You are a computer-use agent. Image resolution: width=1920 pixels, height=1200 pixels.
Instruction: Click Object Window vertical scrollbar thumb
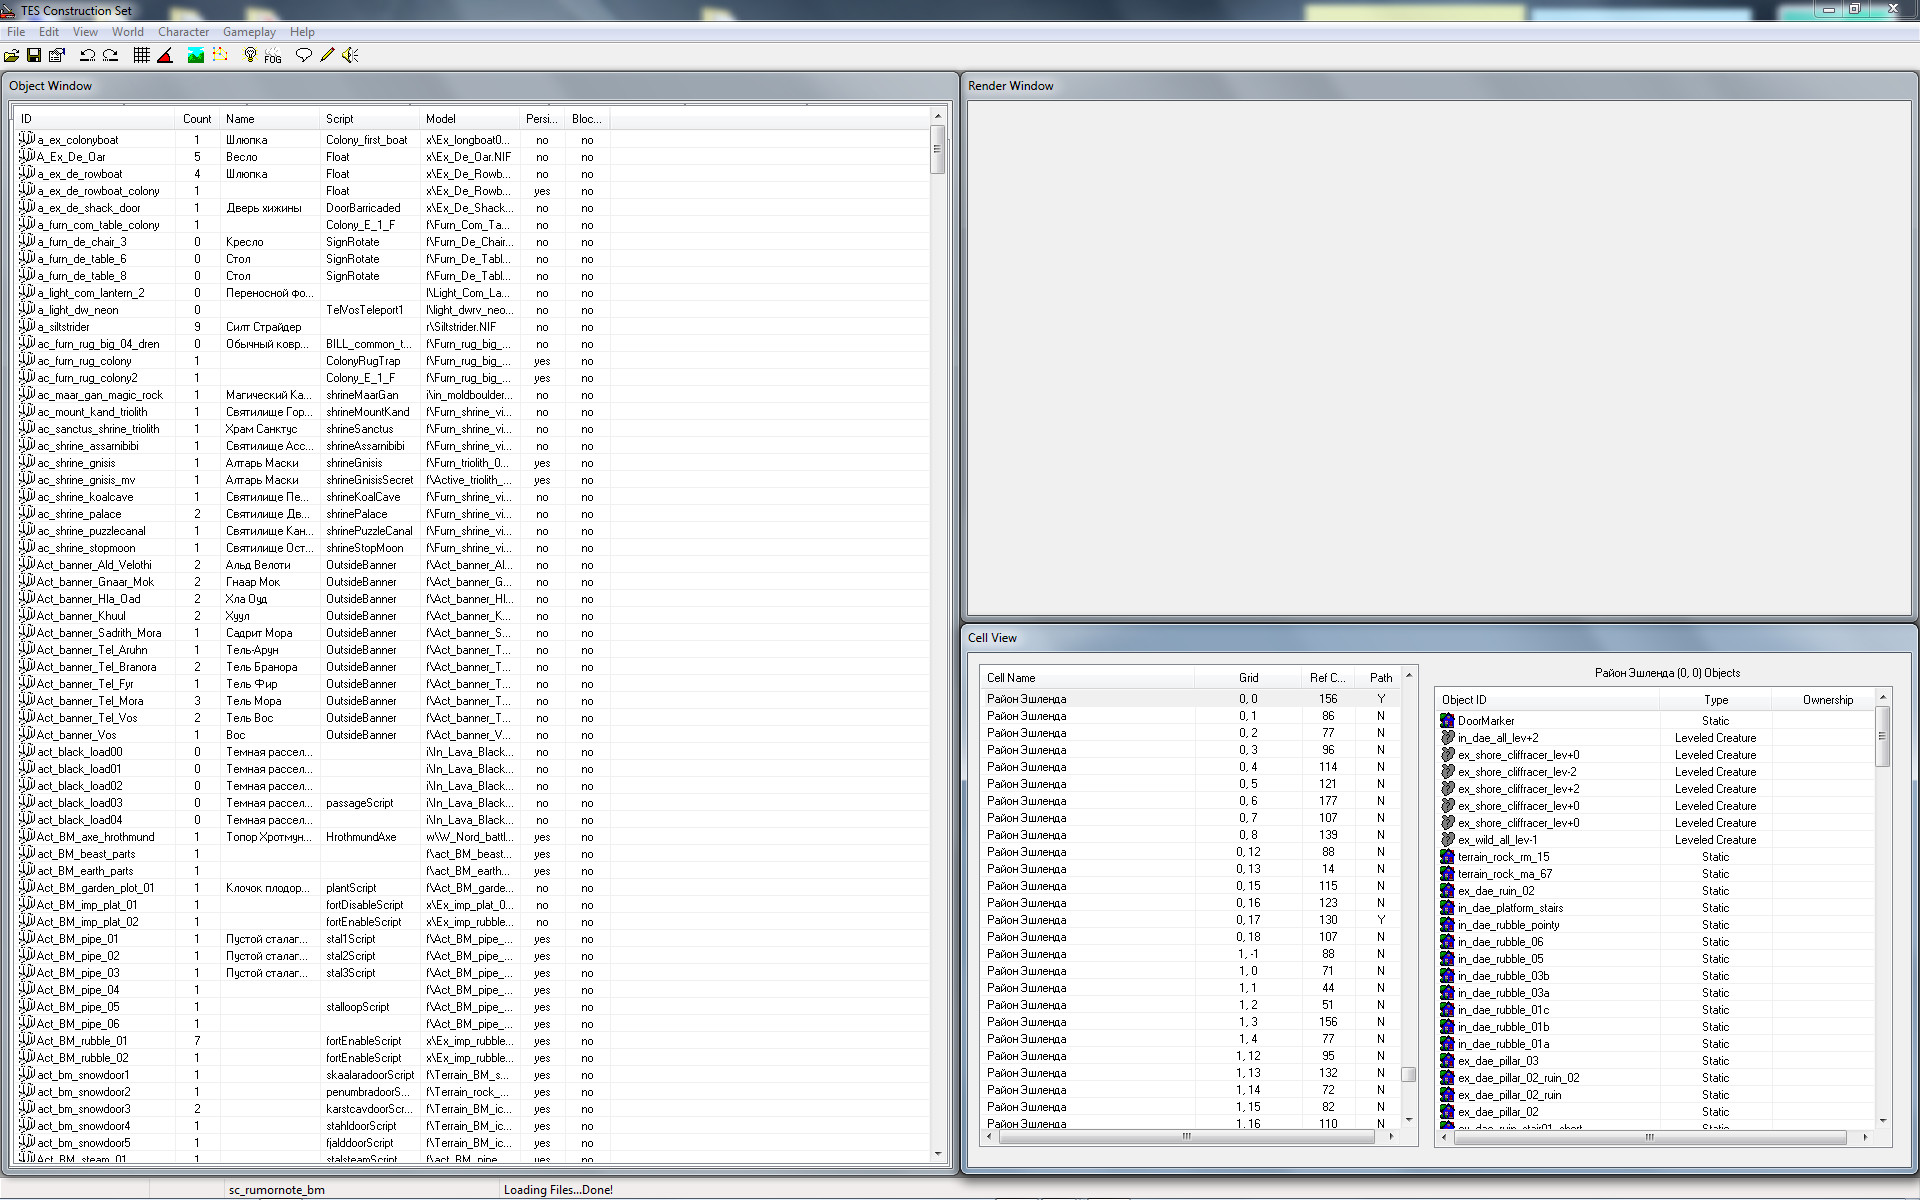click(x=937, y=149)
